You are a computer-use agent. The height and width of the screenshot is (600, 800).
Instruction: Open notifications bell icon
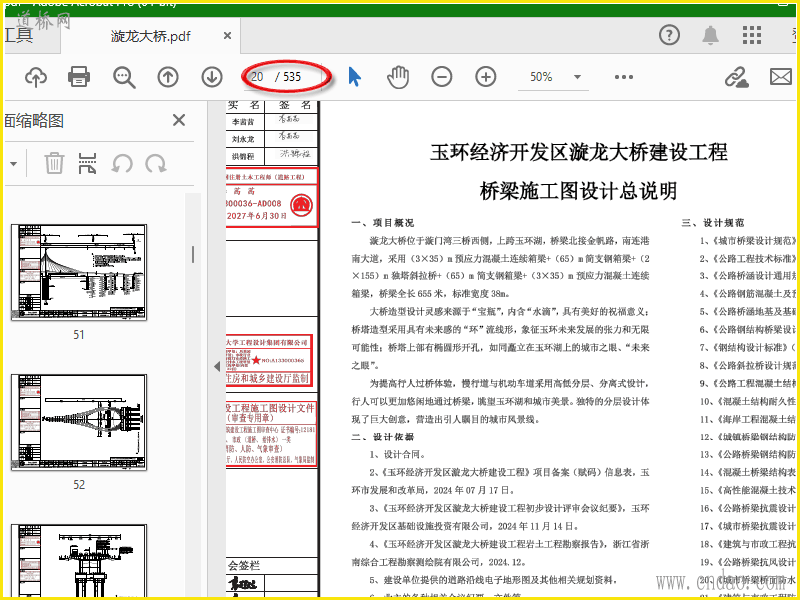tap(710, 35)
